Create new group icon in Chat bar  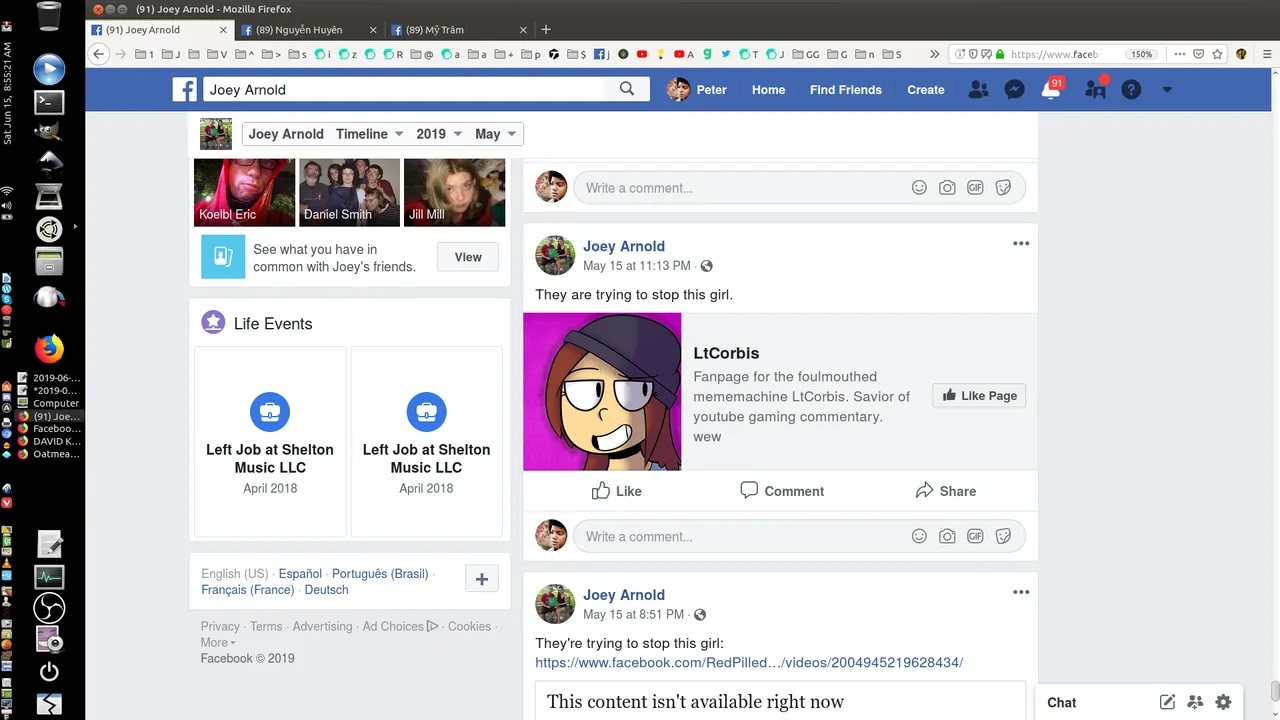click(1195, 702)
